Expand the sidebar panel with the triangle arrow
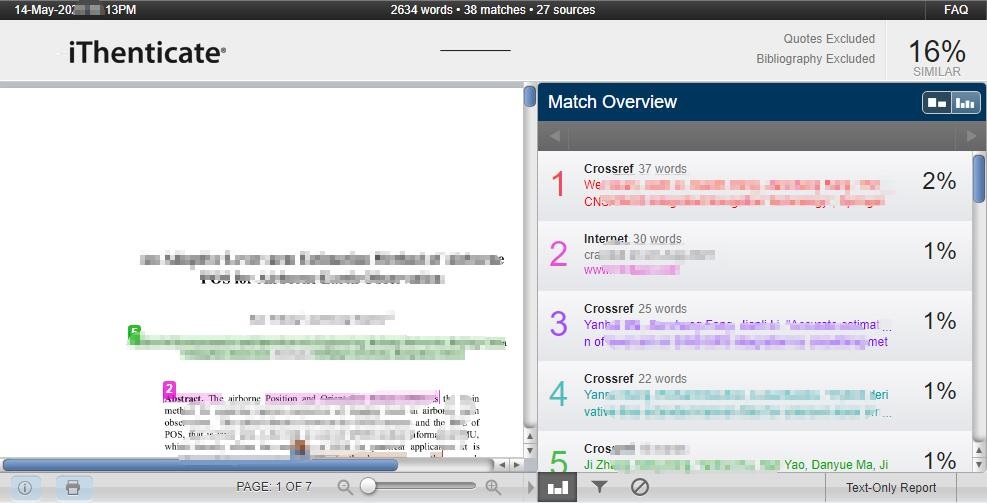 tap(531, 487)
